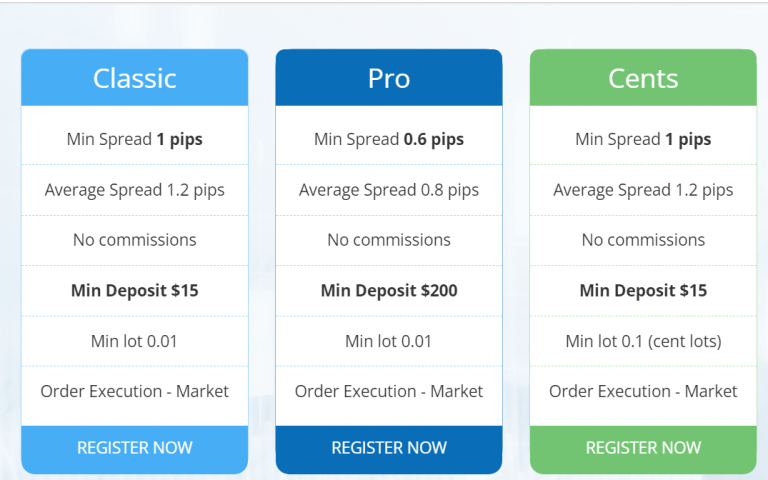Click Average Spread 1.2 pips in Cents
Screen dimensions: 768x480
(643, 190)
